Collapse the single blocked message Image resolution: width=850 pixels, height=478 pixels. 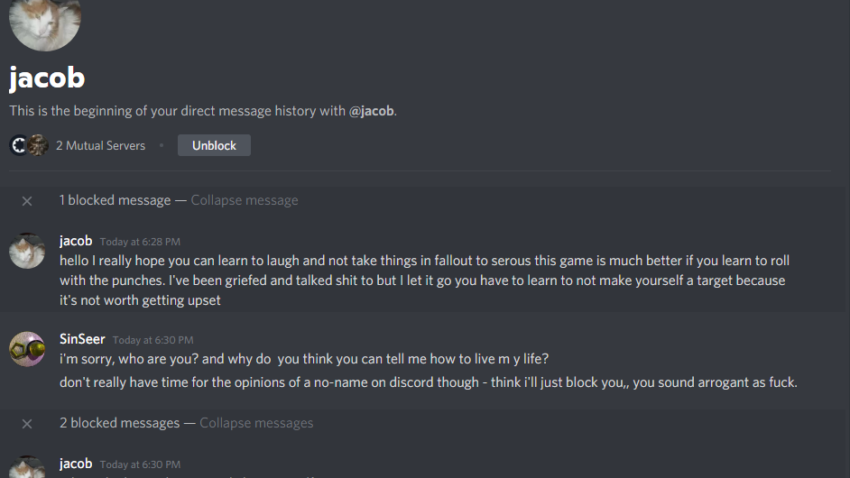[244, 200]
